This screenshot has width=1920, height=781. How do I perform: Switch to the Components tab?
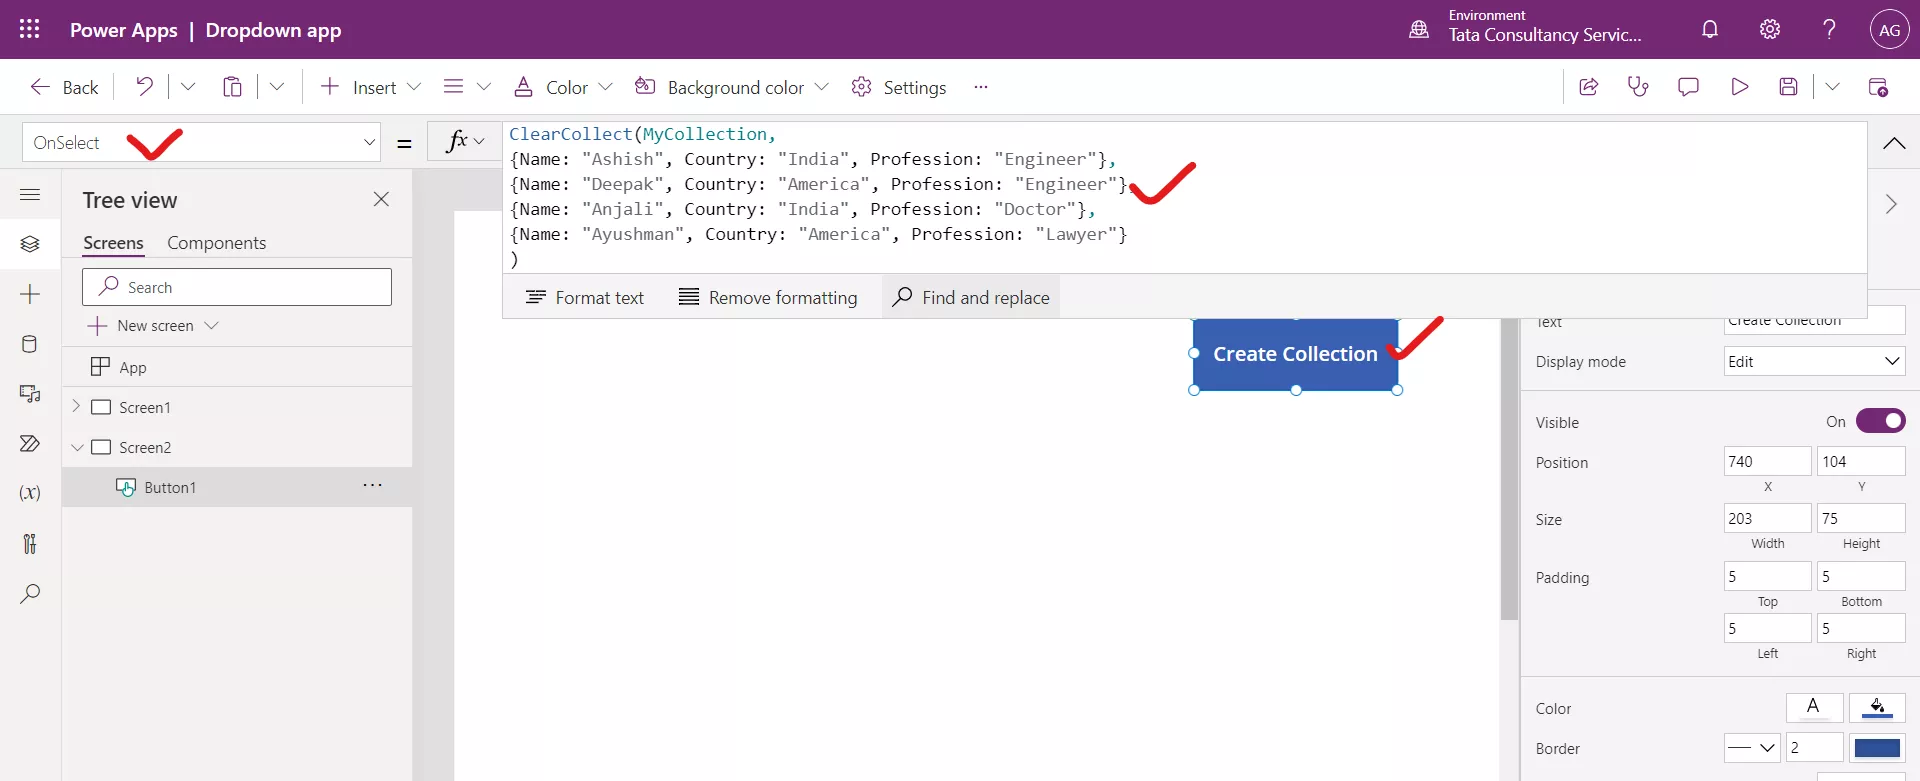(x=216, y=243)
